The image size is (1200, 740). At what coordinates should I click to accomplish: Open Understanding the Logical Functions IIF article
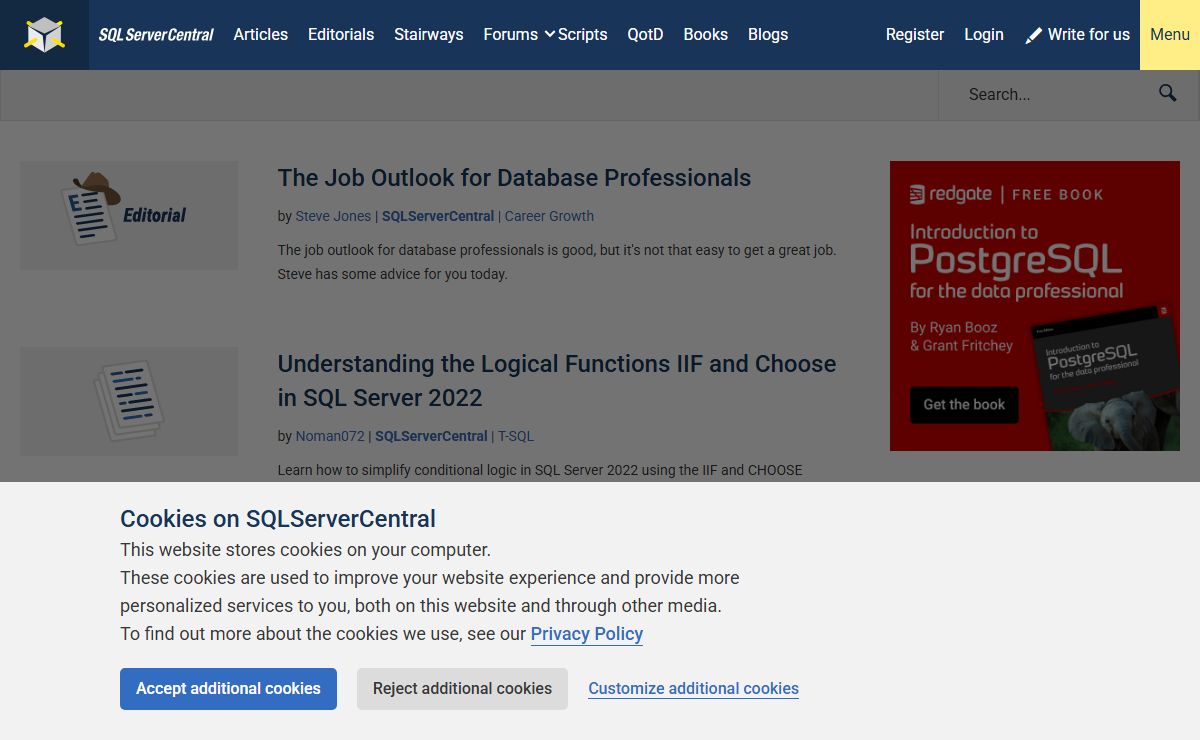(x=557, y=381)
